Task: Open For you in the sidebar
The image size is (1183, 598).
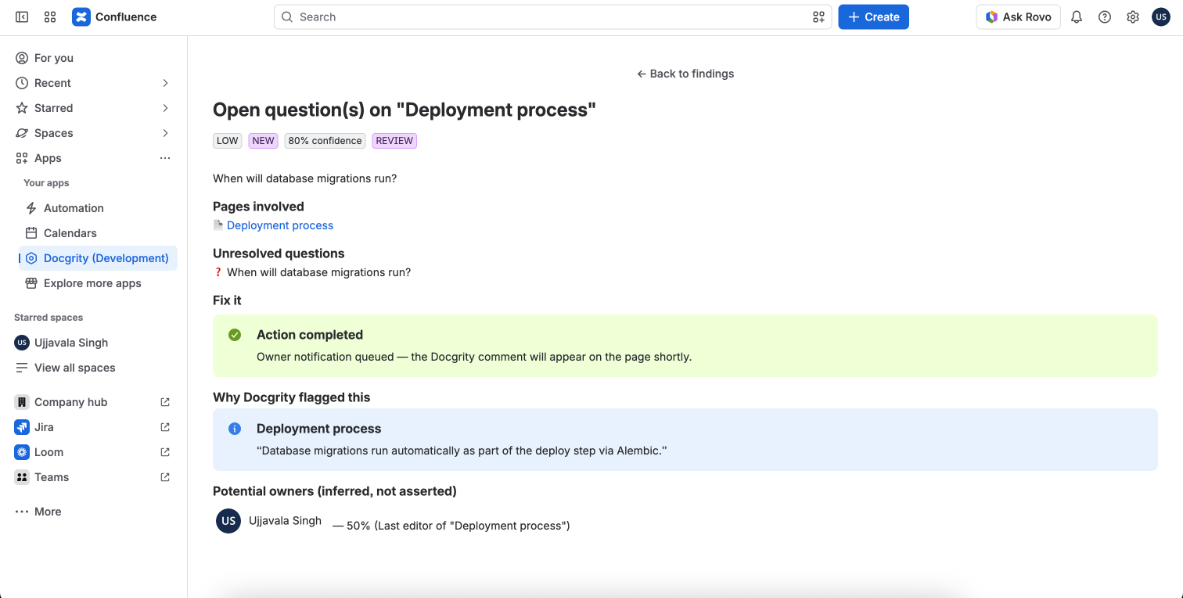Action: (x=54, y=58)
